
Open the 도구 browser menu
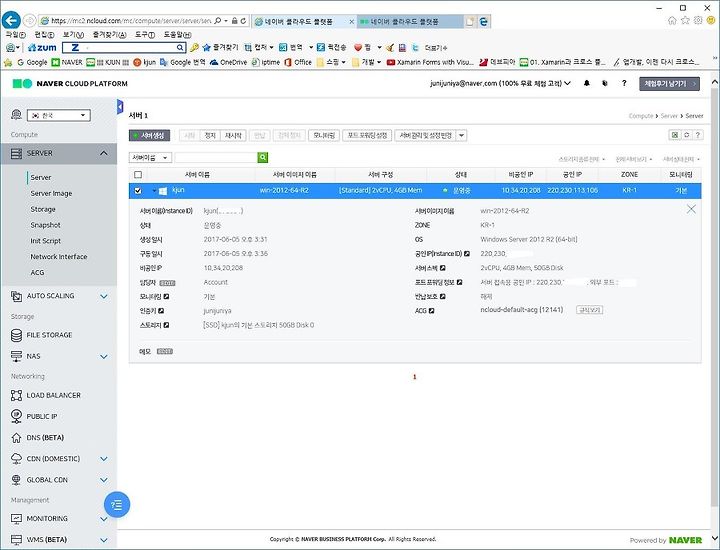[x=145, y=35]
